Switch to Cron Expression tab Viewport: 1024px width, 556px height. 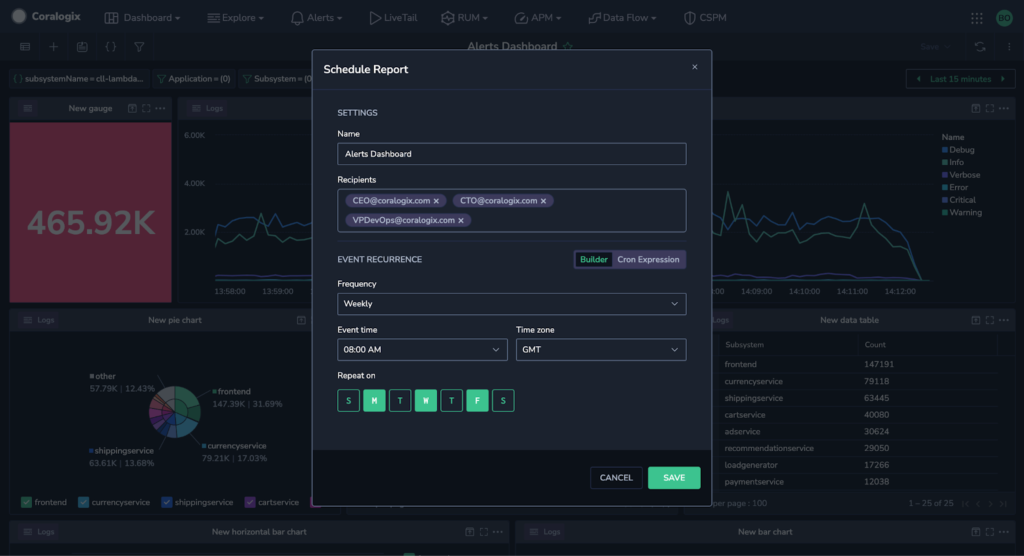(x=648, y=259)
